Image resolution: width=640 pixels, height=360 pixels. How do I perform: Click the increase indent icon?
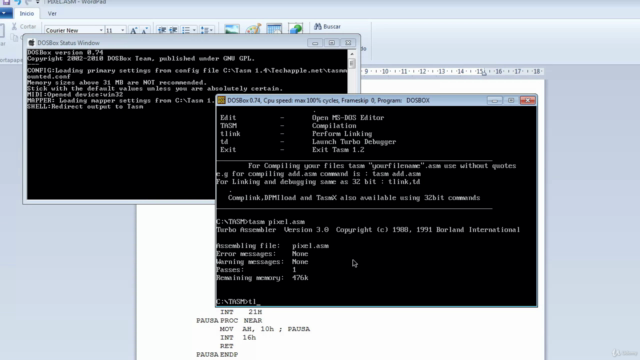[x=173, y=30]
